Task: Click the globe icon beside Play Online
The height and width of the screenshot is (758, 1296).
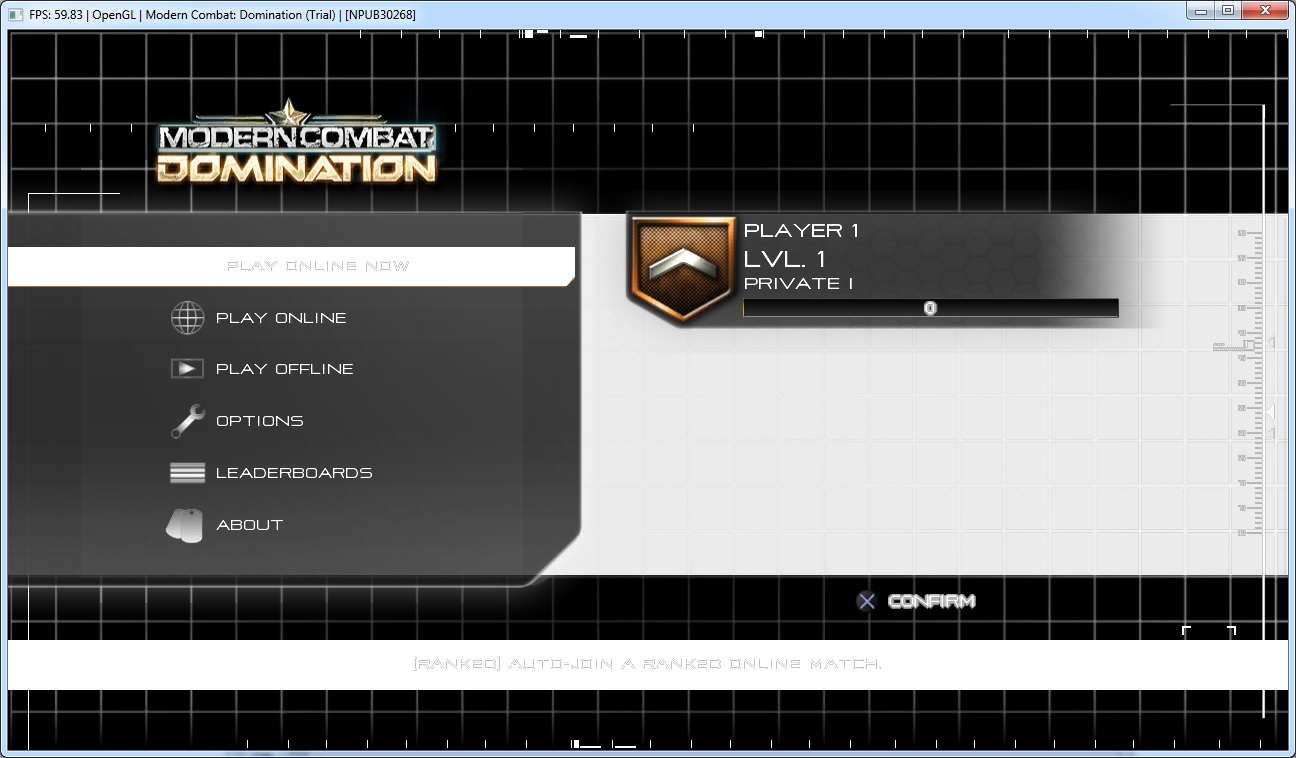Action: (x=187, y=318)
